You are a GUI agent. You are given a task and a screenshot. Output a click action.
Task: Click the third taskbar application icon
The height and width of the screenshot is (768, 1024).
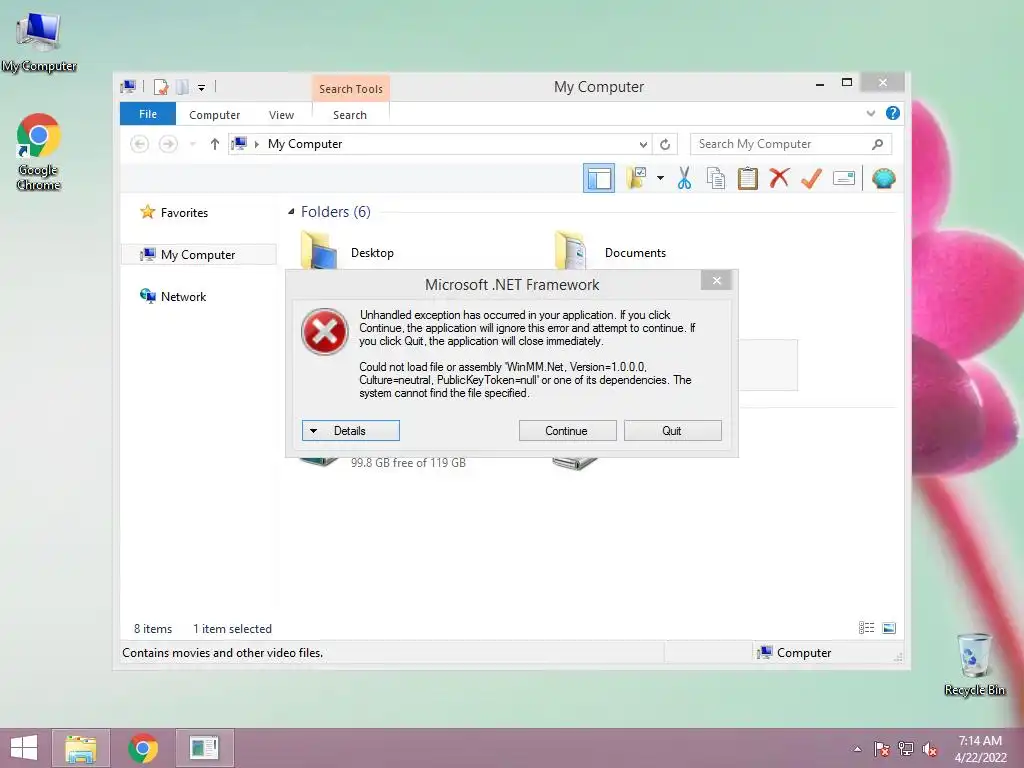click(204, 748)
